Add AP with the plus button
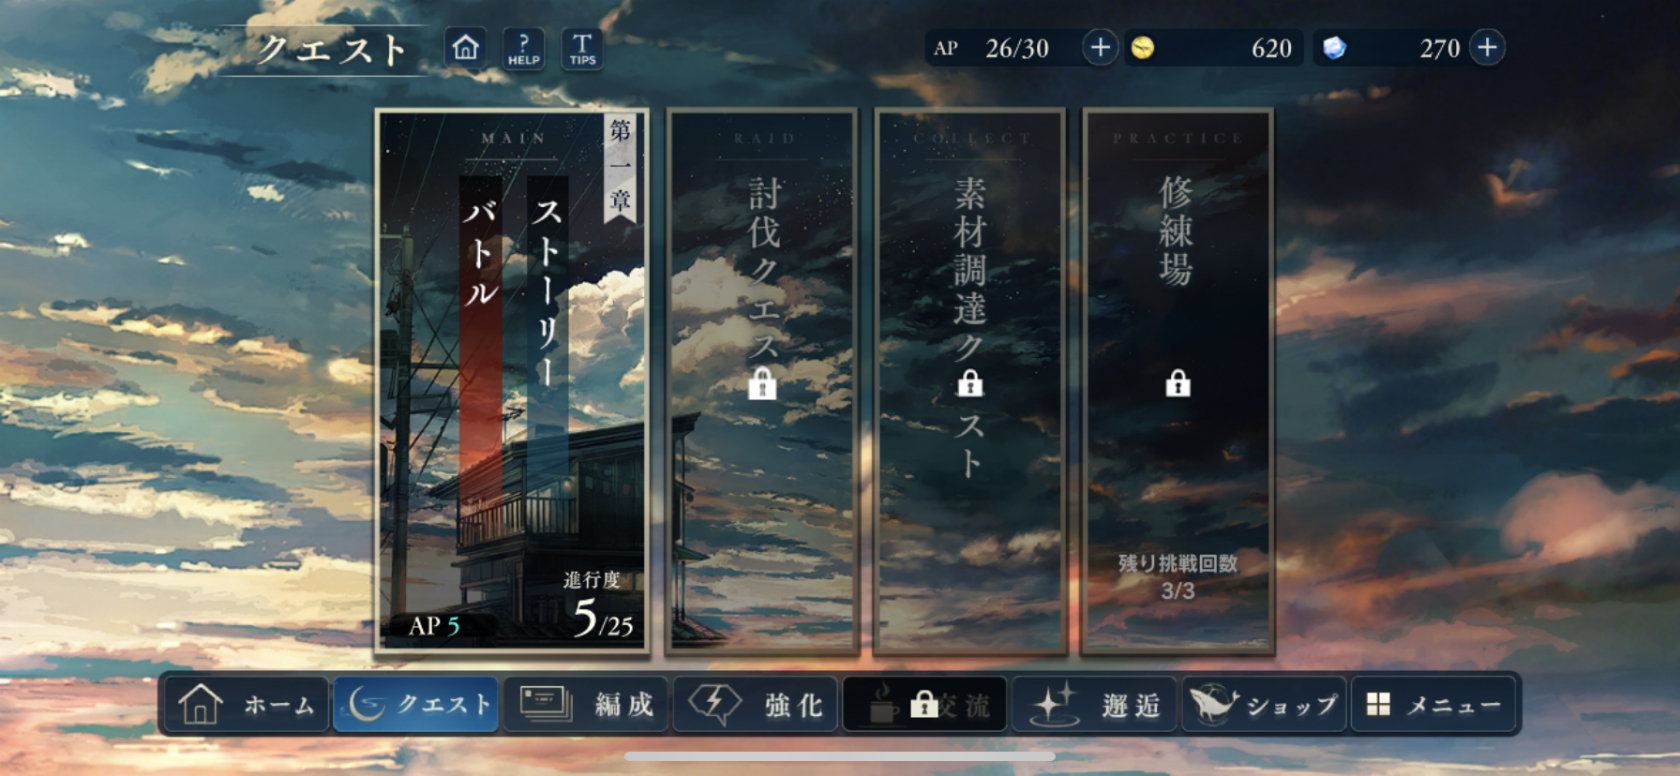The image size is (1680, 776). [x=1100, y=47]
